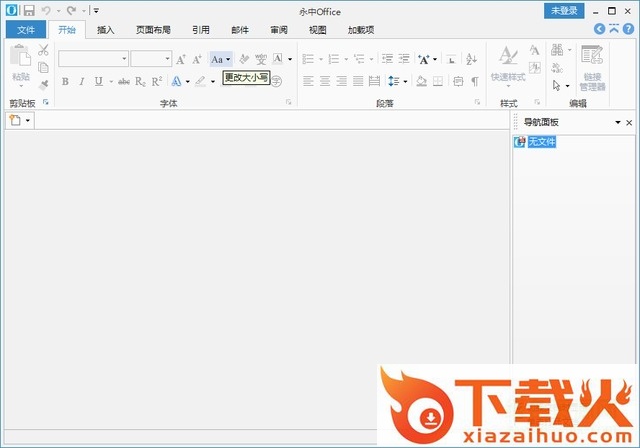
Task: Toggle Center alignment paragraph button
Action: [x=325, y=81]
